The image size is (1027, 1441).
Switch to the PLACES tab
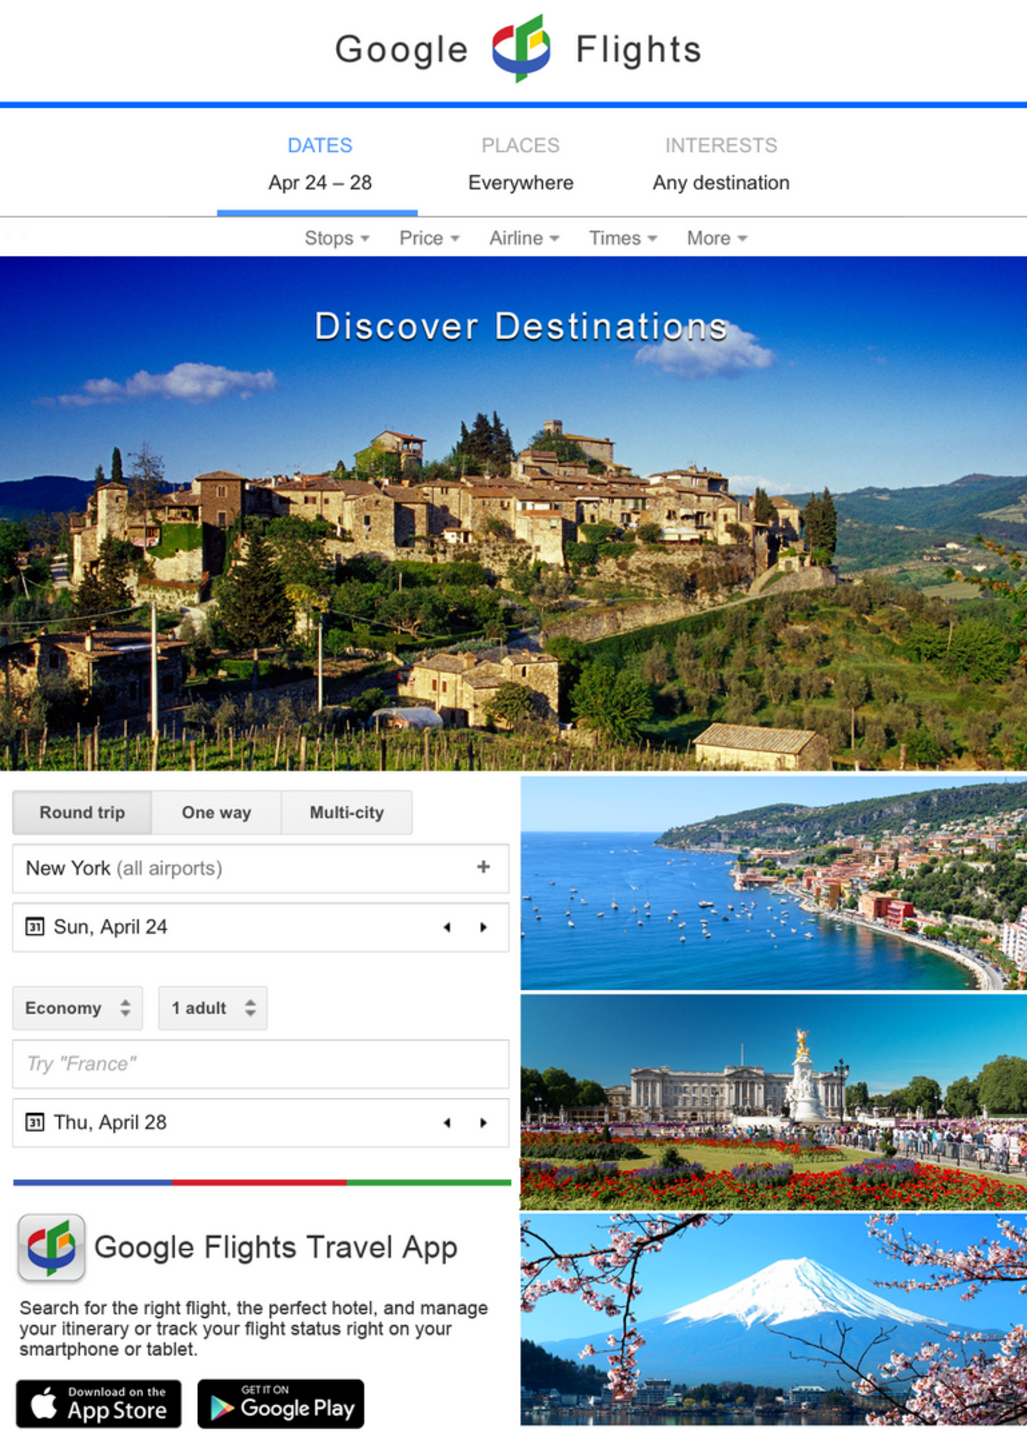[x=521, y=163]
